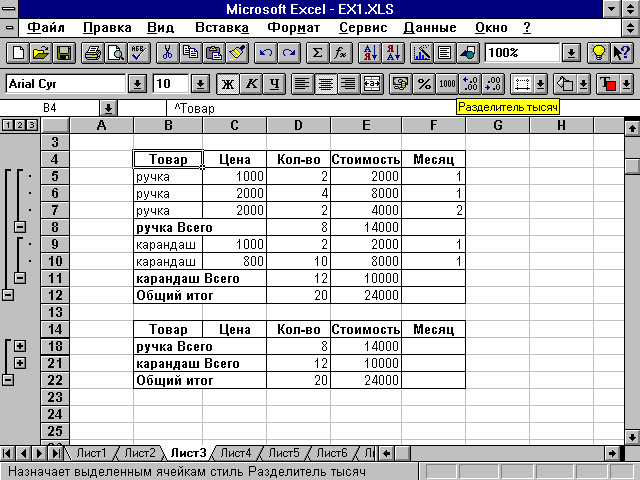Redo the last action with the repeat arrow

pos(289,53)
